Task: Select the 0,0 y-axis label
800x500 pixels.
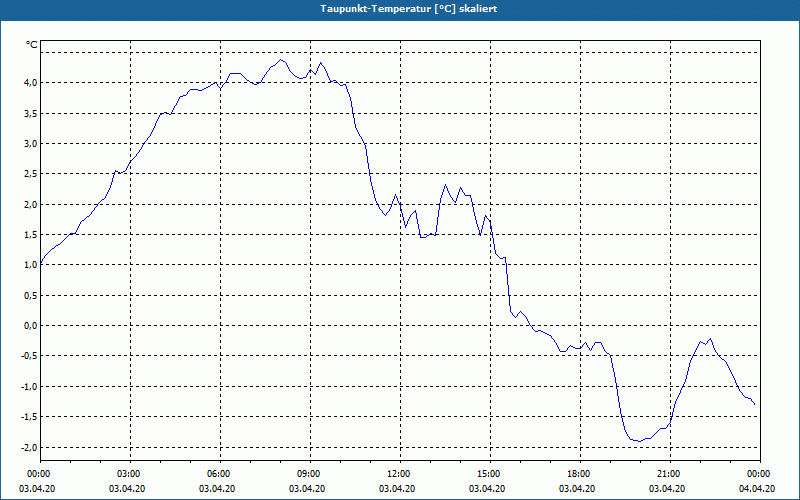Action: [31, 326]
